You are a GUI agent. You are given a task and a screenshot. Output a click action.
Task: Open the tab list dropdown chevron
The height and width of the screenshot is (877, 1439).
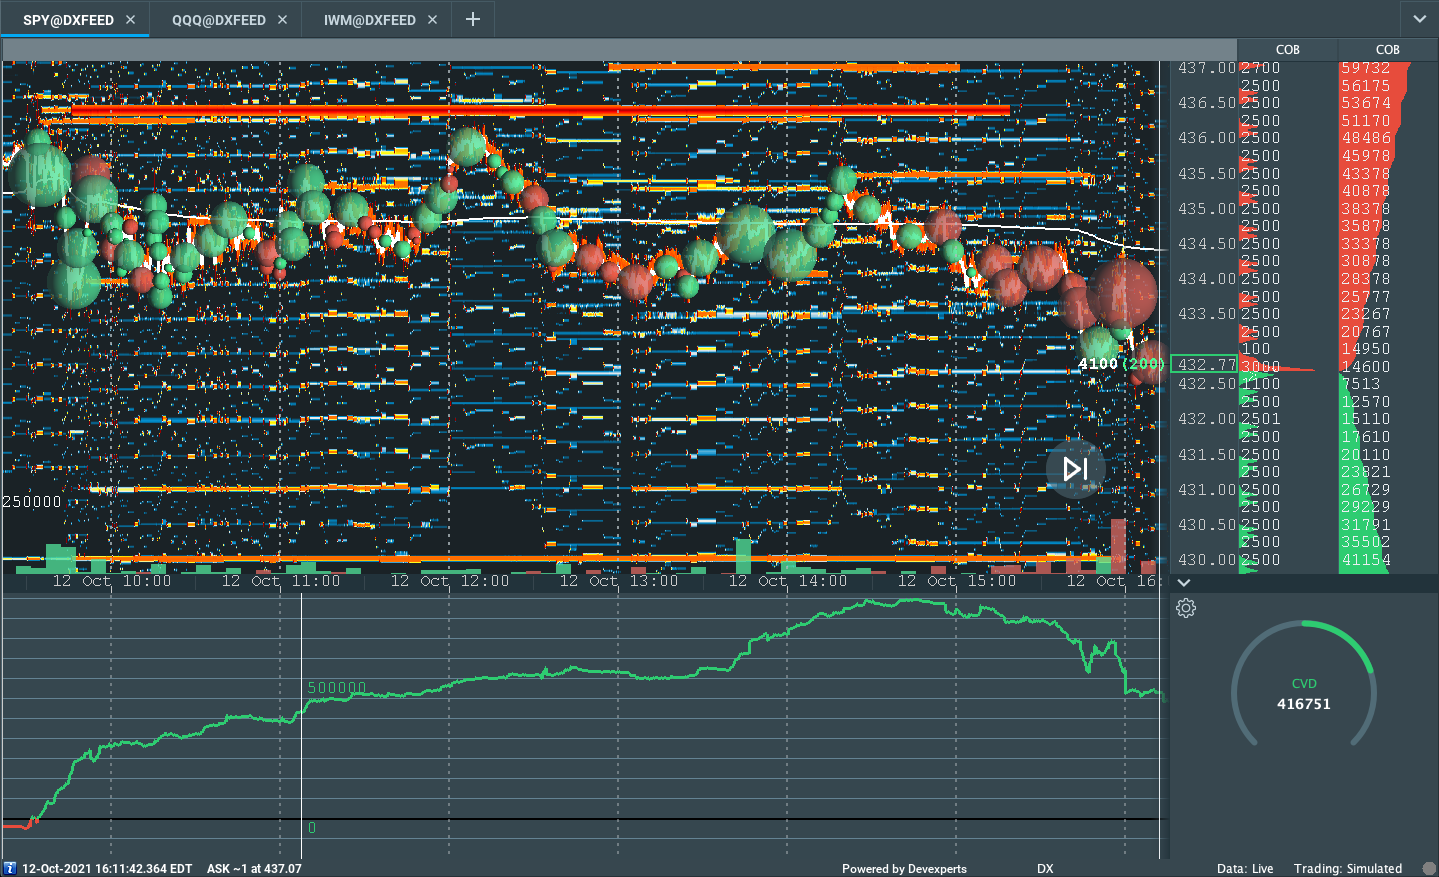pos(1420,19)
